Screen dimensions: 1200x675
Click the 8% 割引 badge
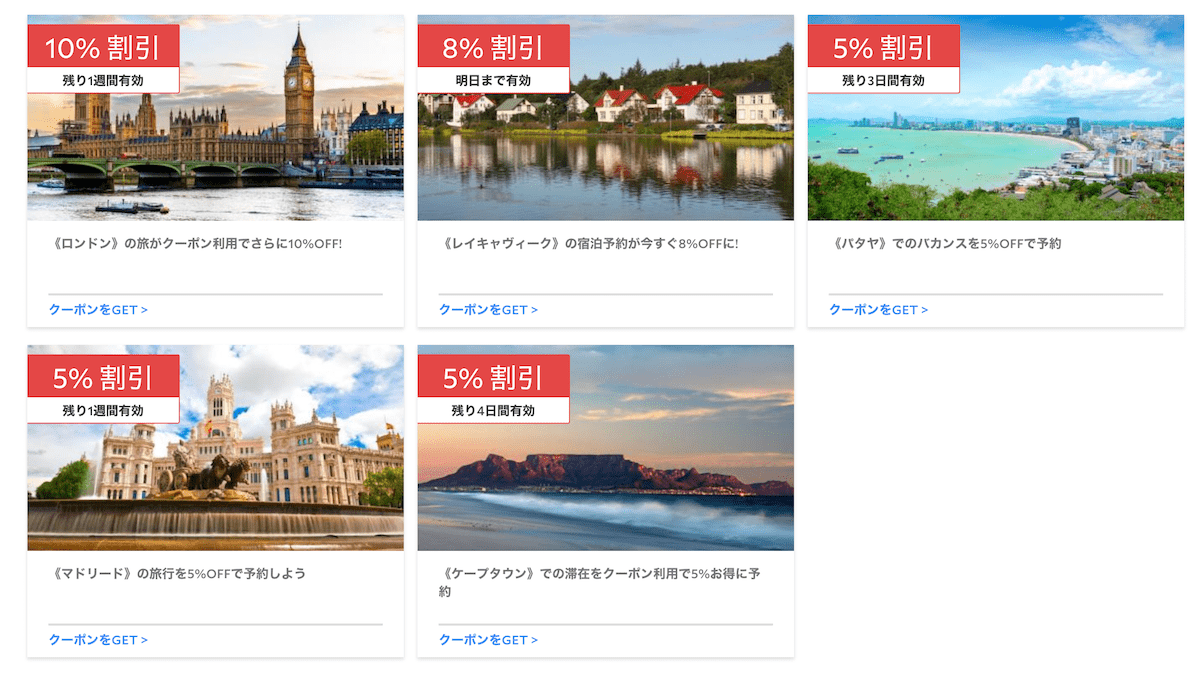[493, 47]
